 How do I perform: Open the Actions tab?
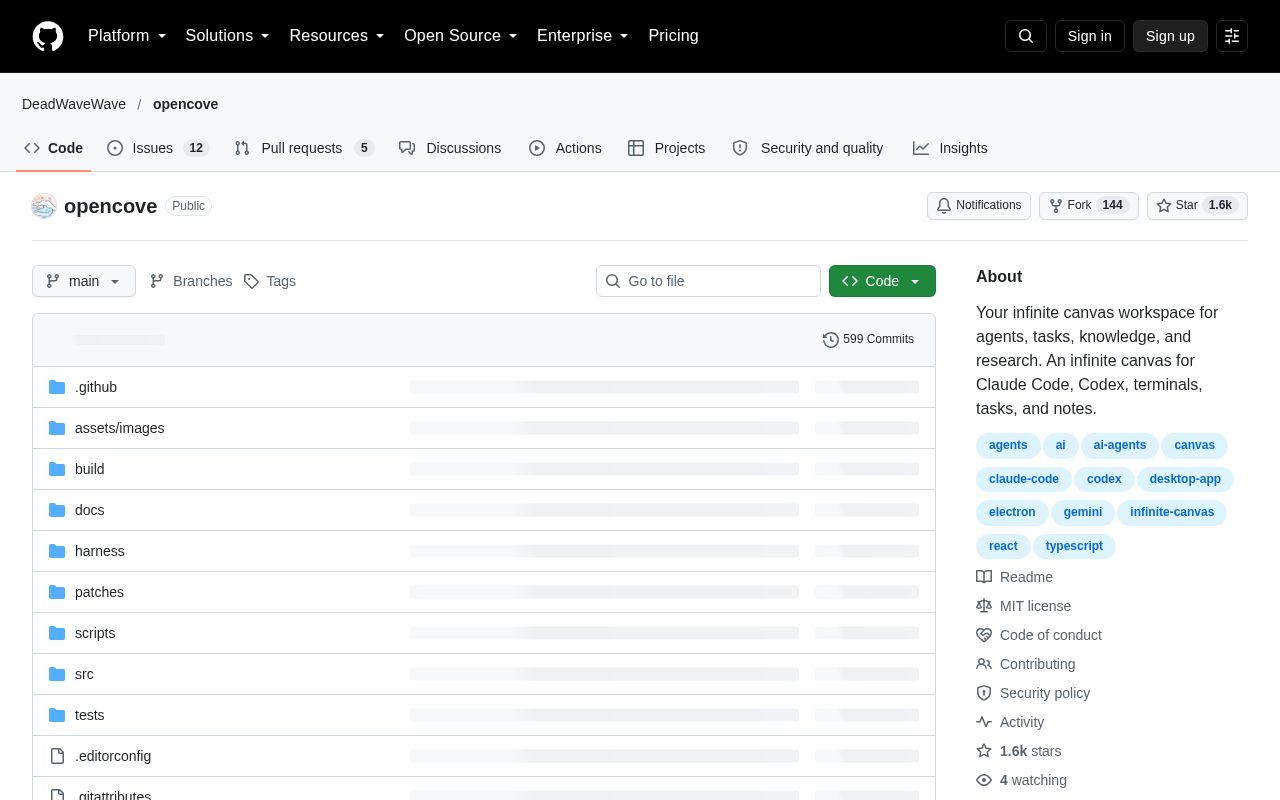565,148
